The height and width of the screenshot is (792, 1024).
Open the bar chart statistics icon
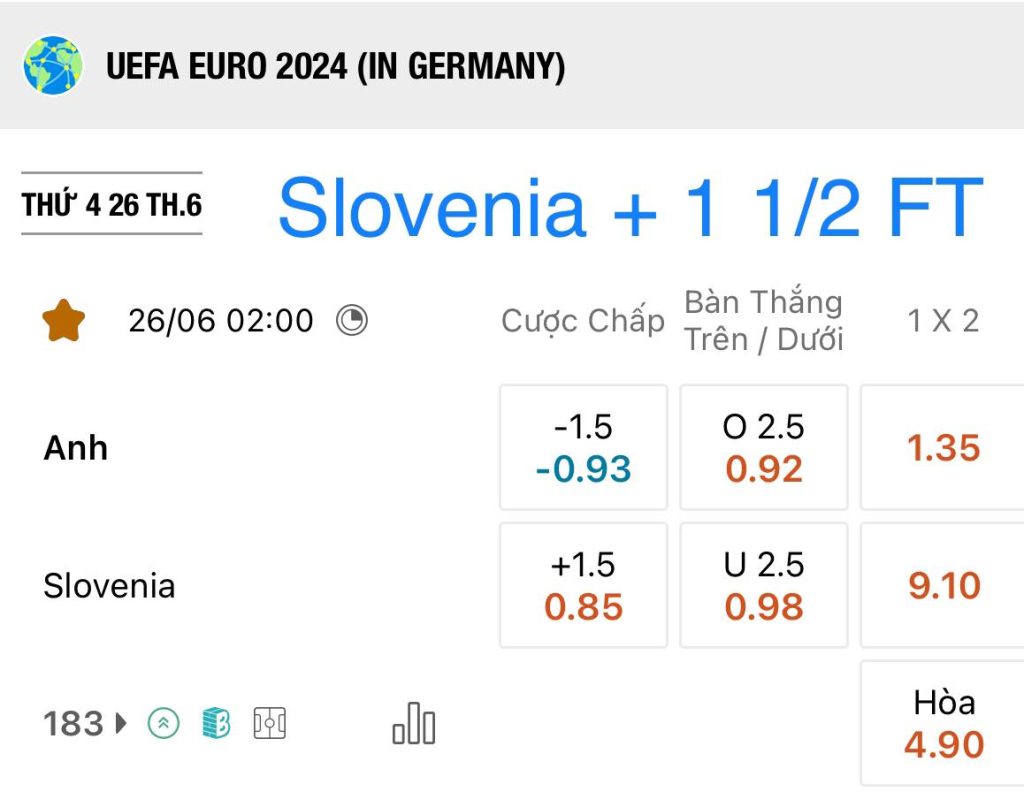(x=413, y=723)
